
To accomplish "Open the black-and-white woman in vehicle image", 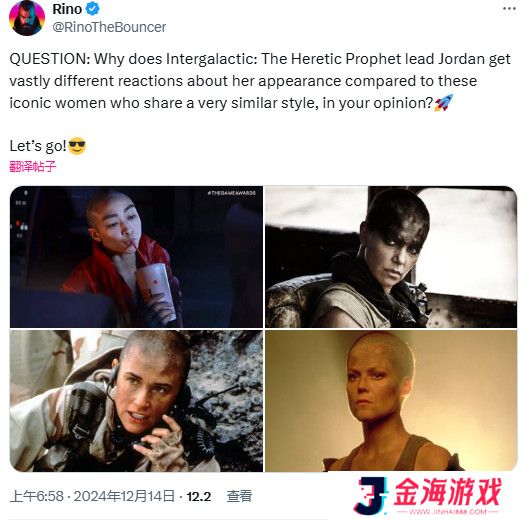I will (391, 257).
